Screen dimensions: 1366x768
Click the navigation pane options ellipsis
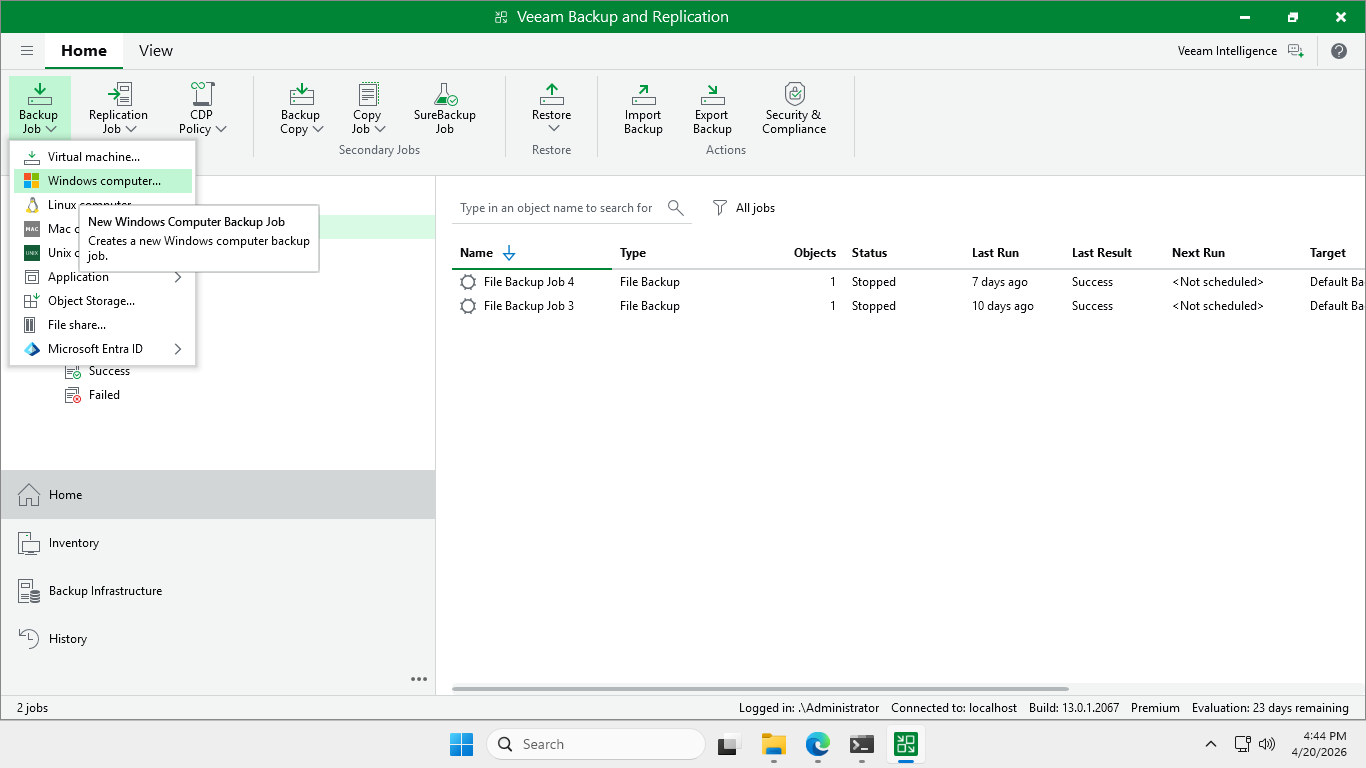[419, 679]
